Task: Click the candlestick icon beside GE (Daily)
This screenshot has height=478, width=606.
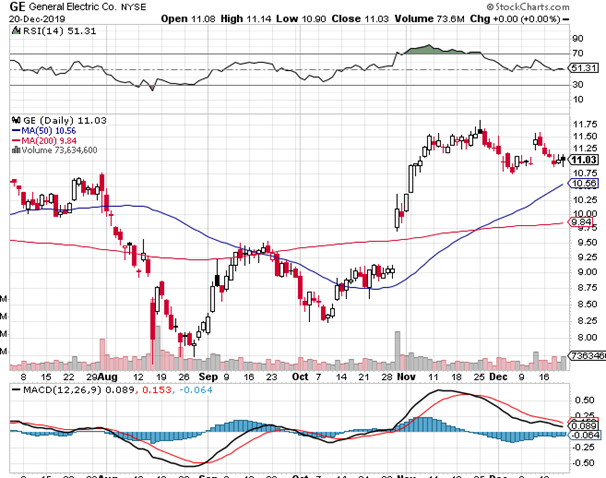Action: tap(14, 119)
